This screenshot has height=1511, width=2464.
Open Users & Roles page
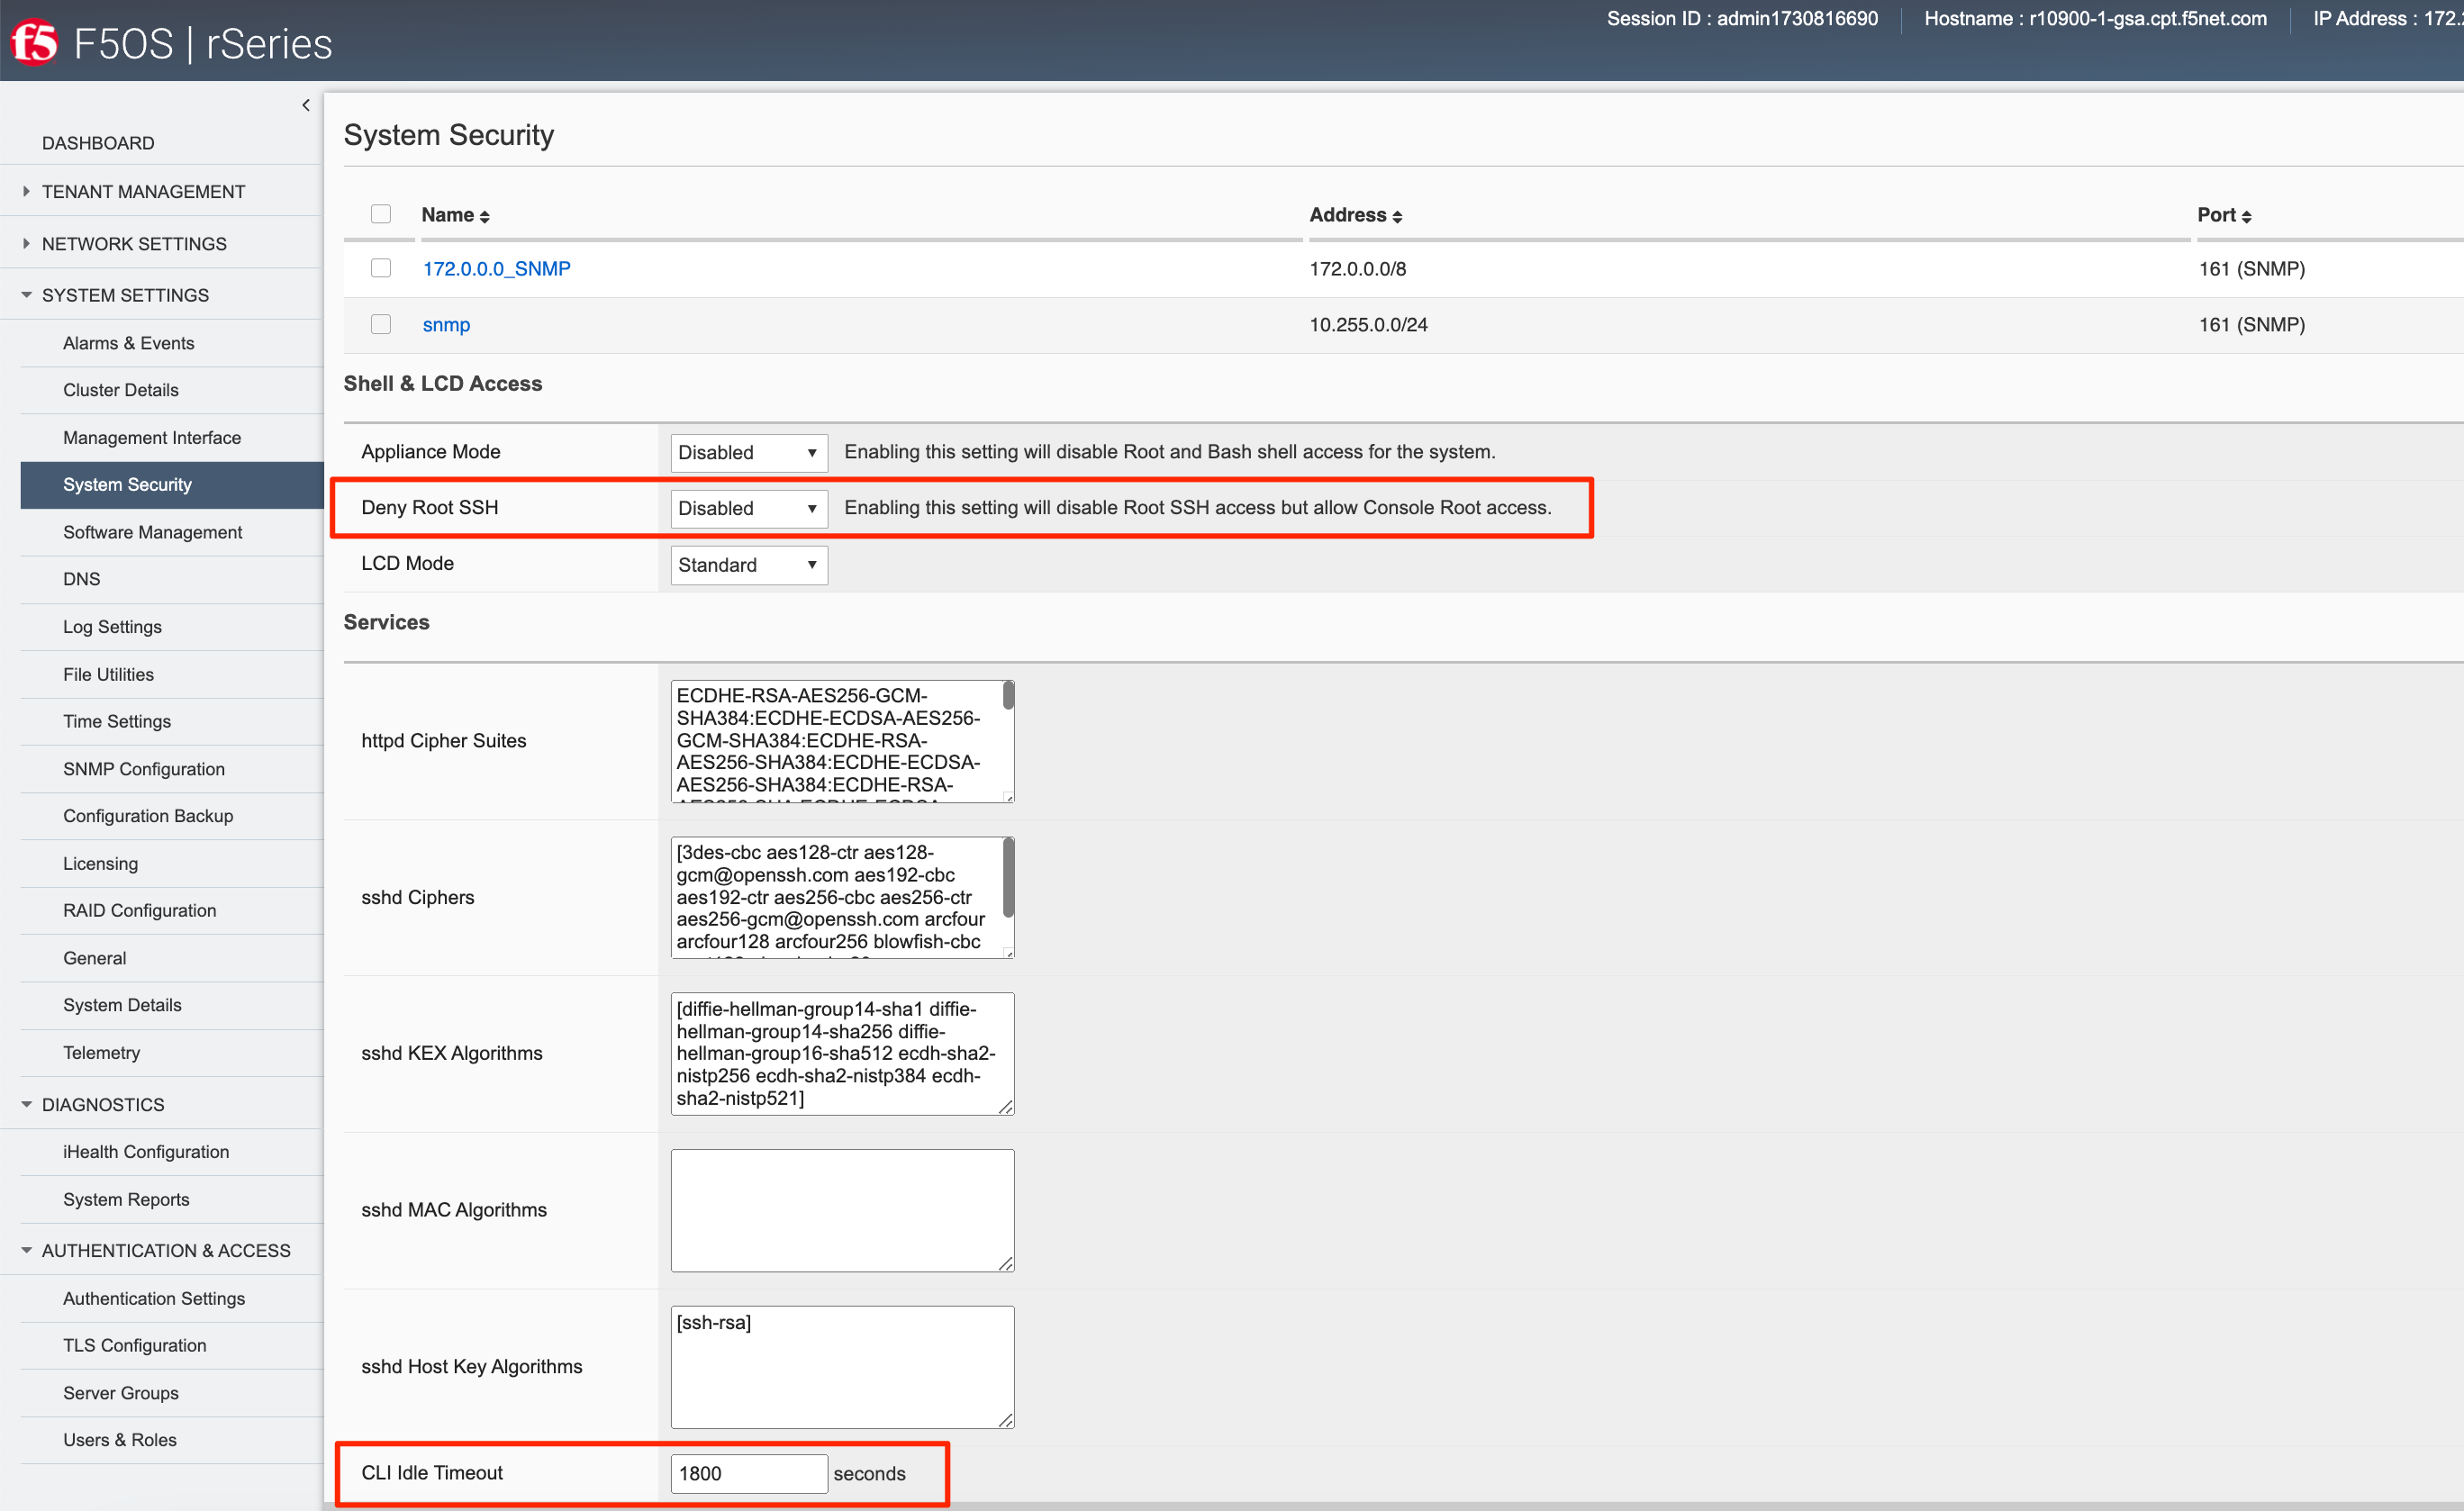point(120,1440)
